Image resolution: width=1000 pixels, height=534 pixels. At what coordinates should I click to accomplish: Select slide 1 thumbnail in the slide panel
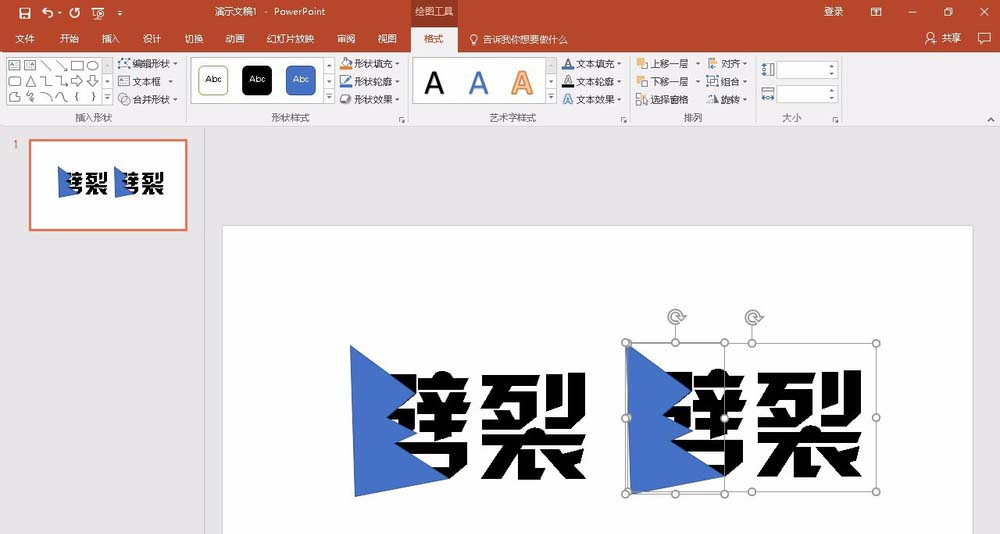point(108,185)
